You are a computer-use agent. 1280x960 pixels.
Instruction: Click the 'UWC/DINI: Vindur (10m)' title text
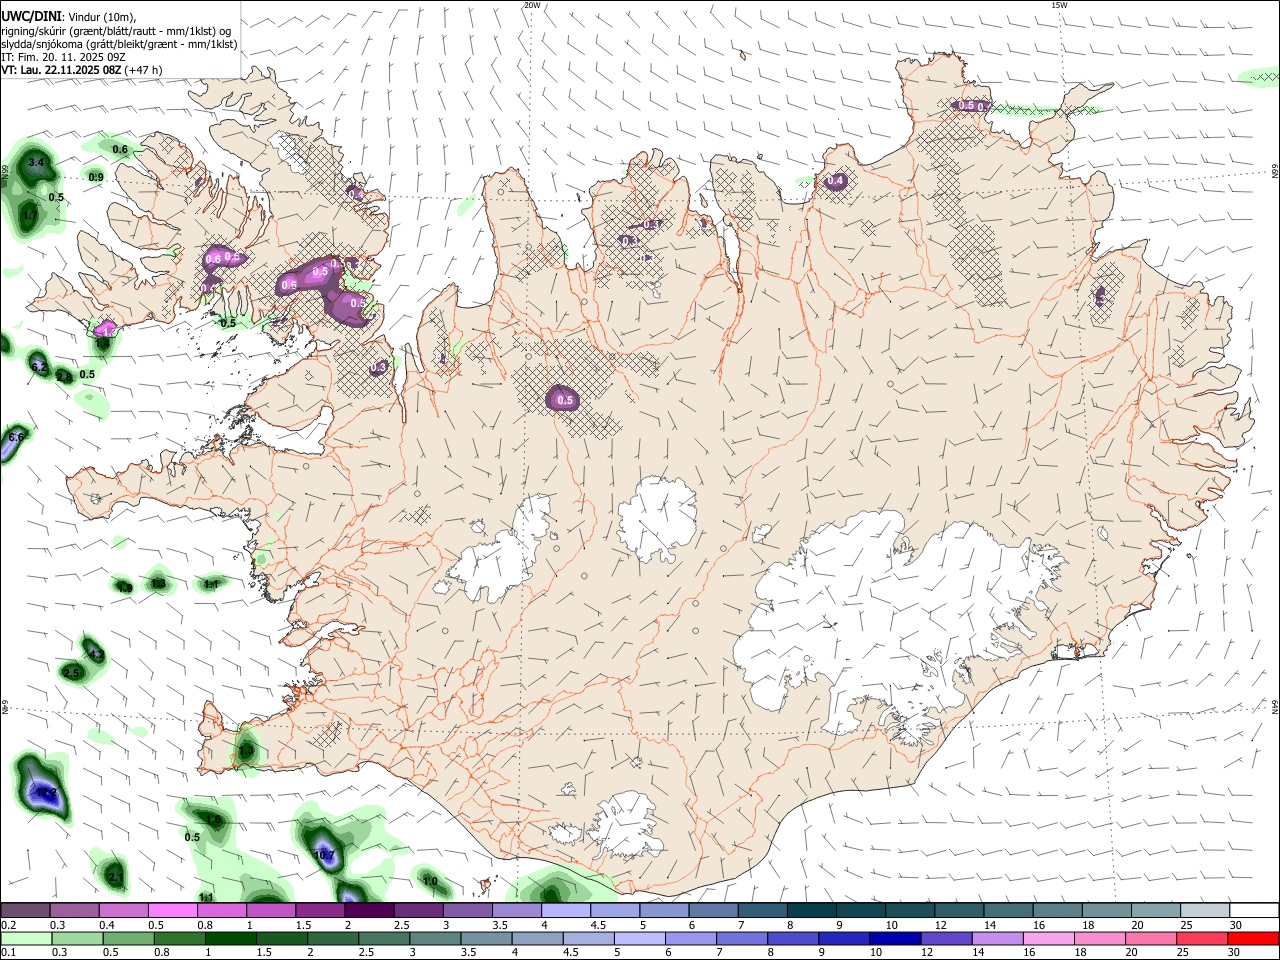[x=69, y=16]
